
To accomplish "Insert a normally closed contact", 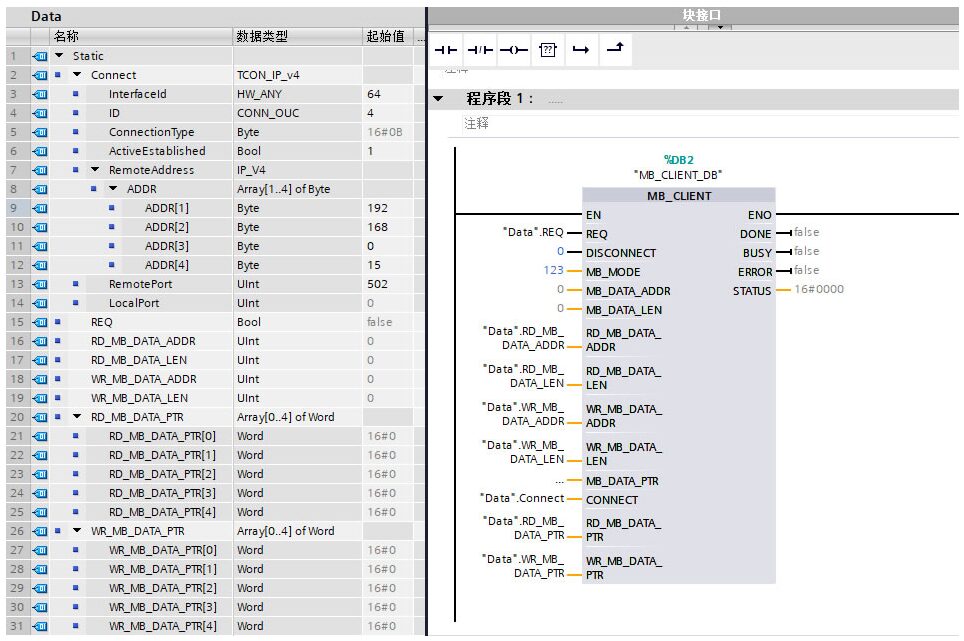I will pyautogui.click(x=480, y=50).
